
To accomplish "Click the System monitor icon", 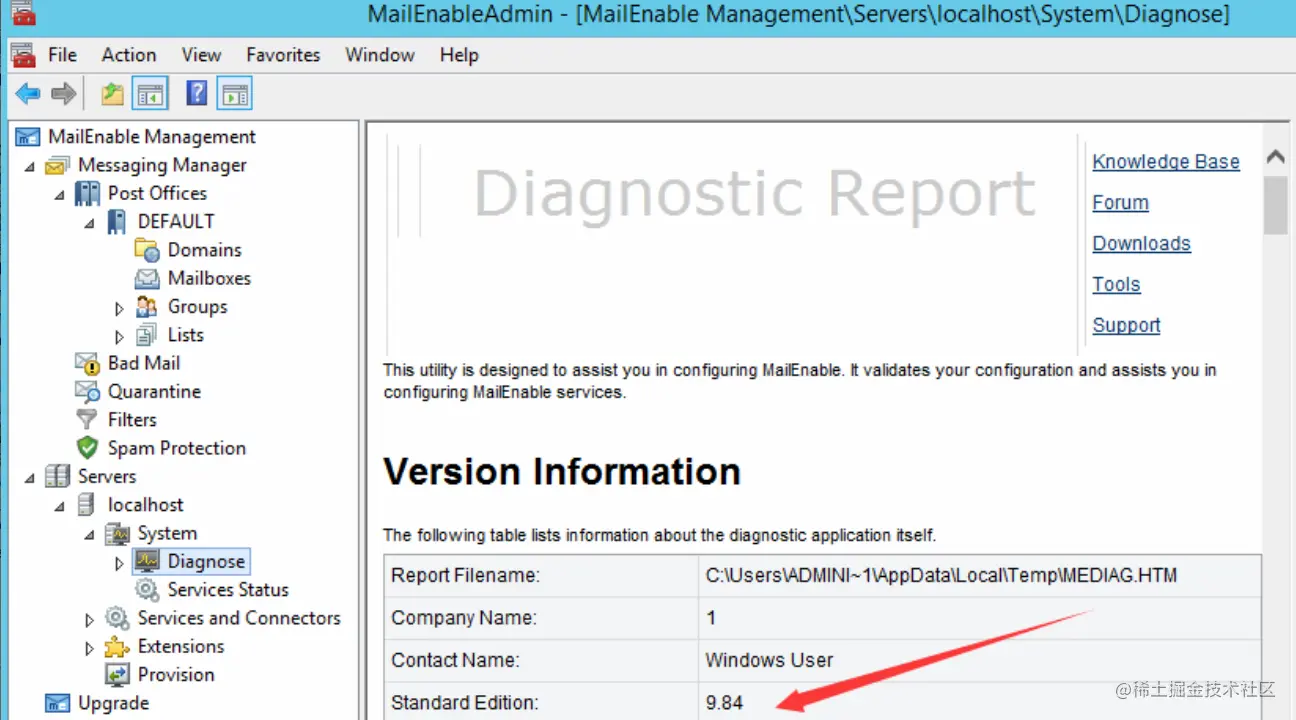I will 118,533.
